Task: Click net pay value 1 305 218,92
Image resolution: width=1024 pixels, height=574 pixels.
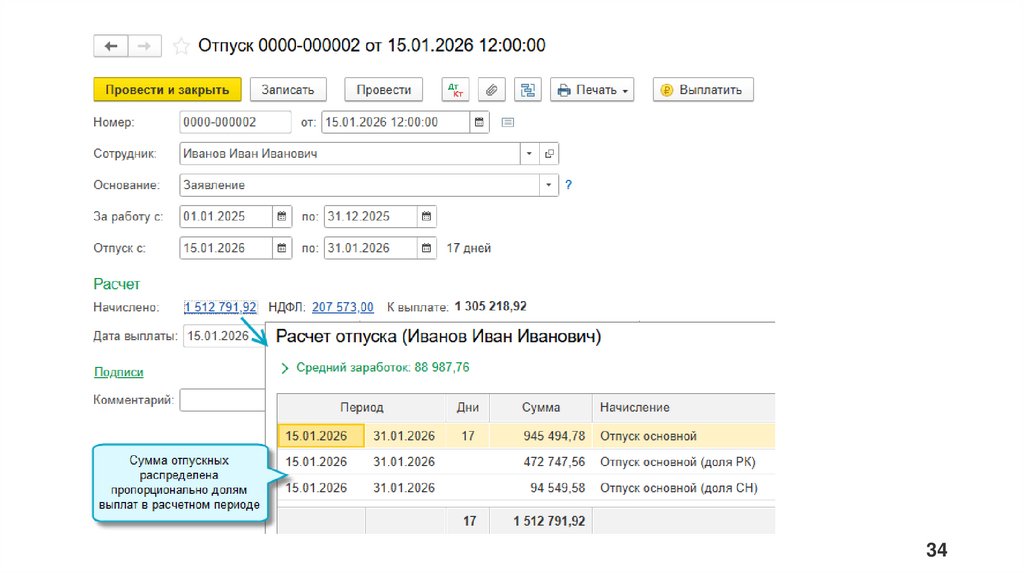Action: pyautogui.click(x=490, y=306)
